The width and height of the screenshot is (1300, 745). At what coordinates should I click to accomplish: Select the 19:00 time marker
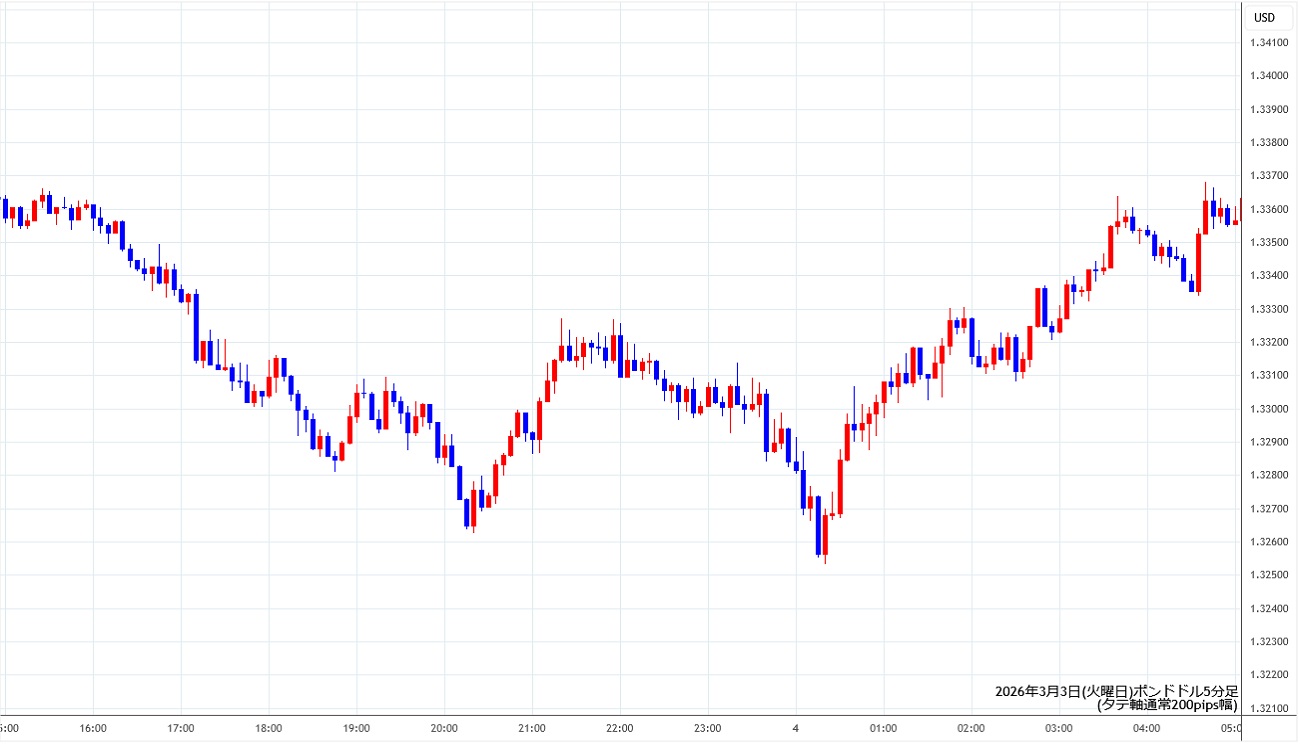[x=357, y=728]
